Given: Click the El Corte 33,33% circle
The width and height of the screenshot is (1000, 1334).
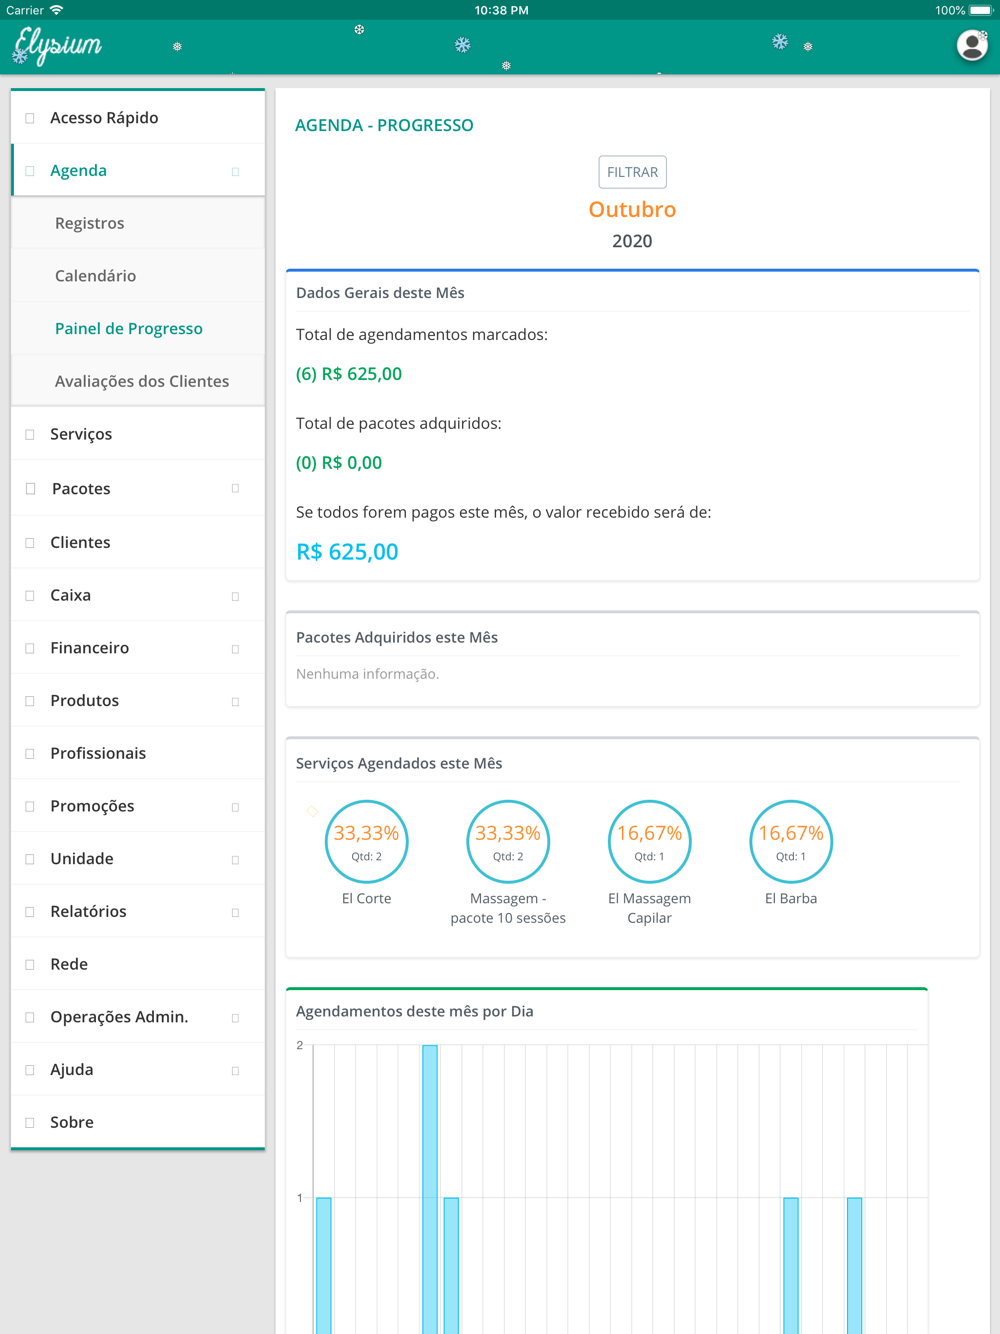Looking at the screenshot, I should tap(367, 842).
